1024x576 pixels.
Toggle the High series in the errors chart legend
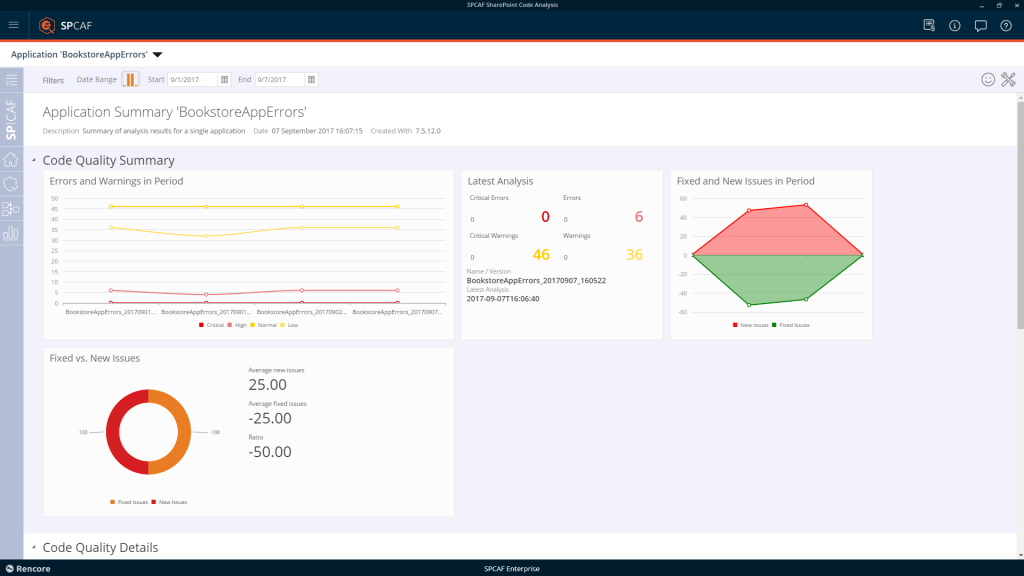237,325
